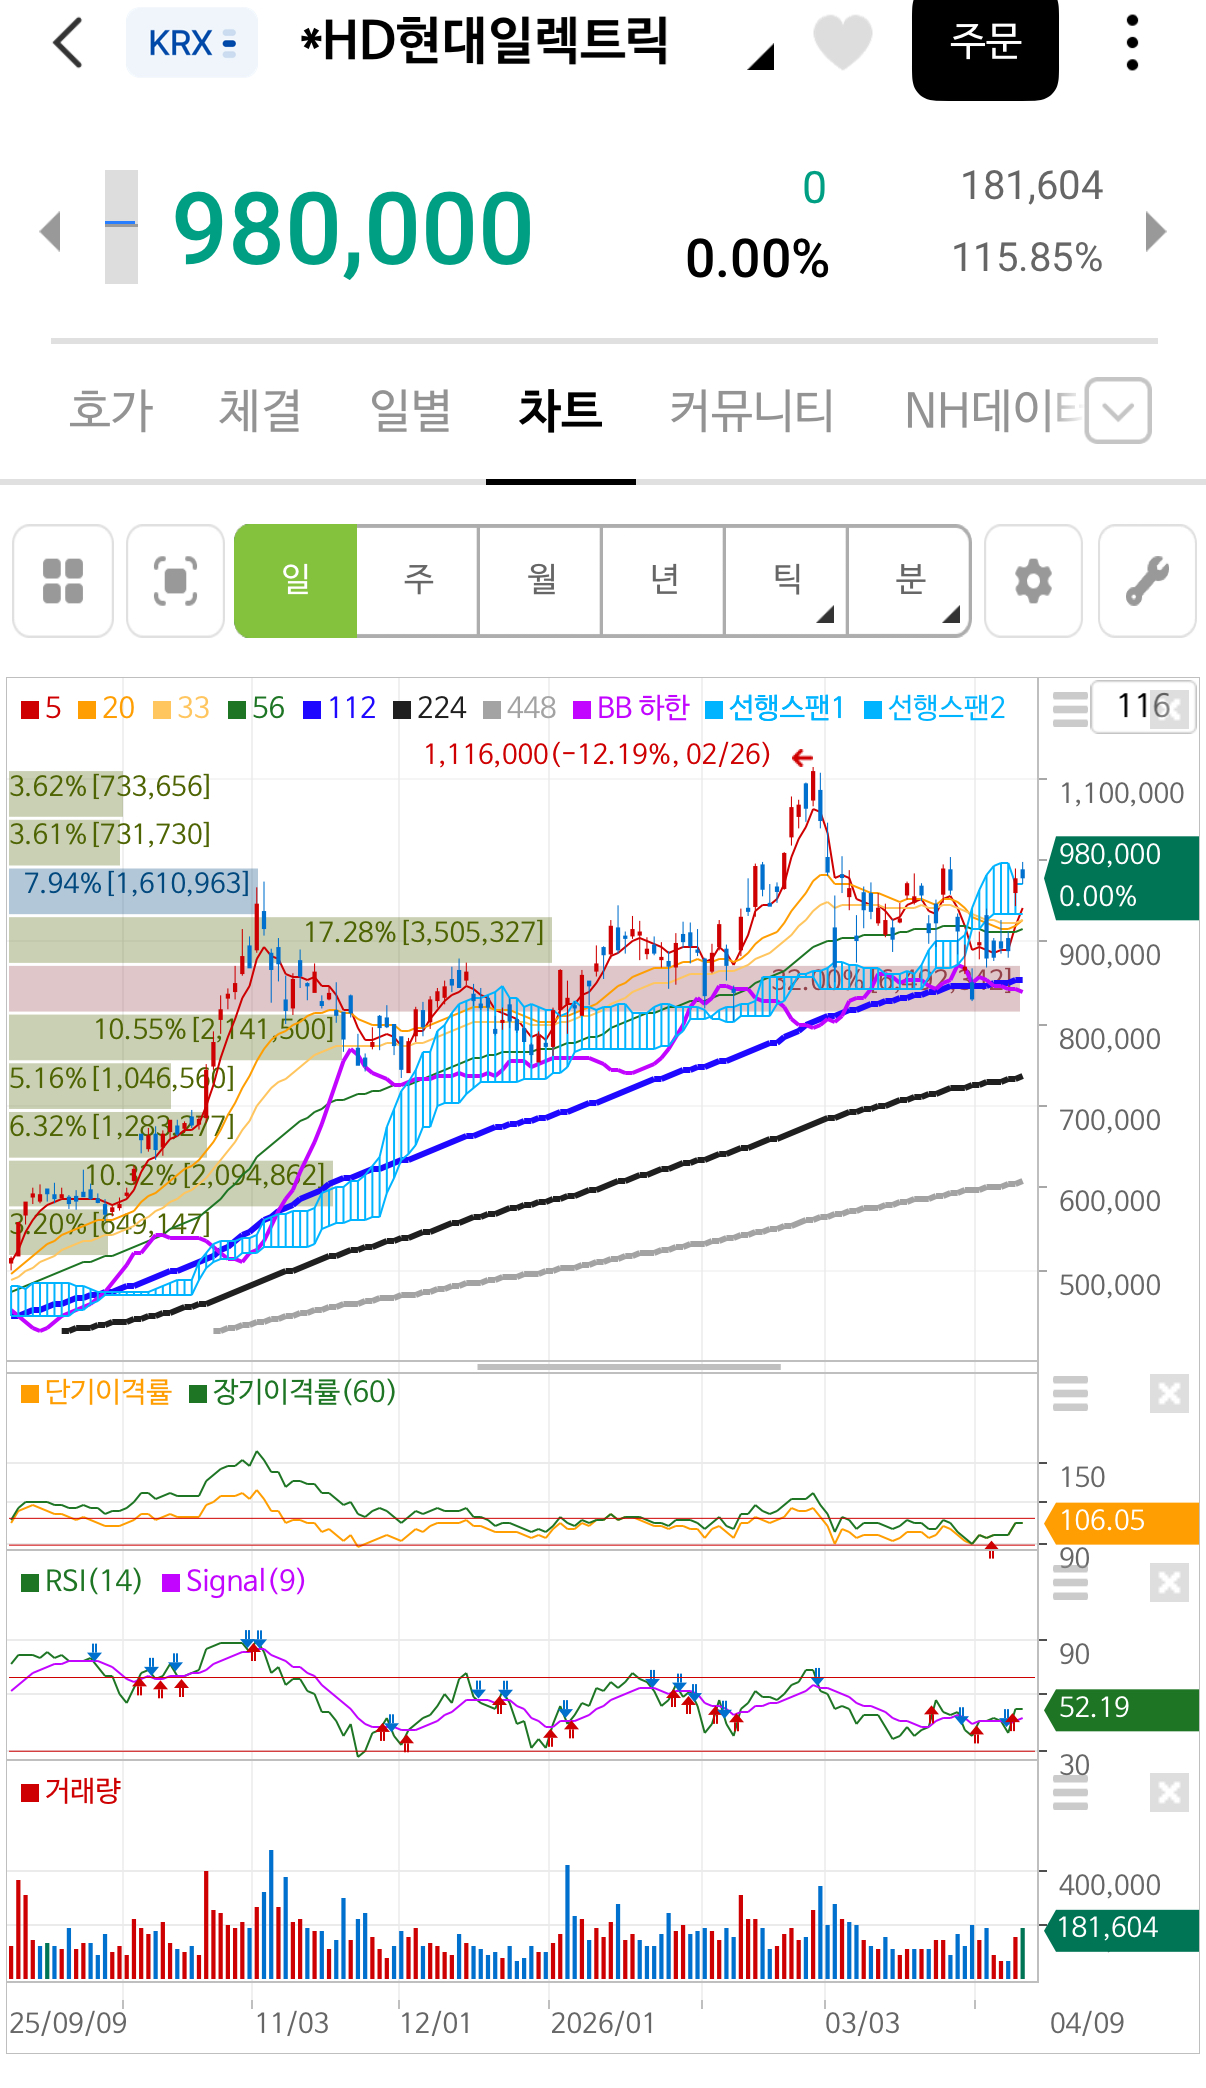Tap the 181,604 volume value tag
The width and height of the screenshot is (1206, 2088).
click(x=1121, y=1928)
